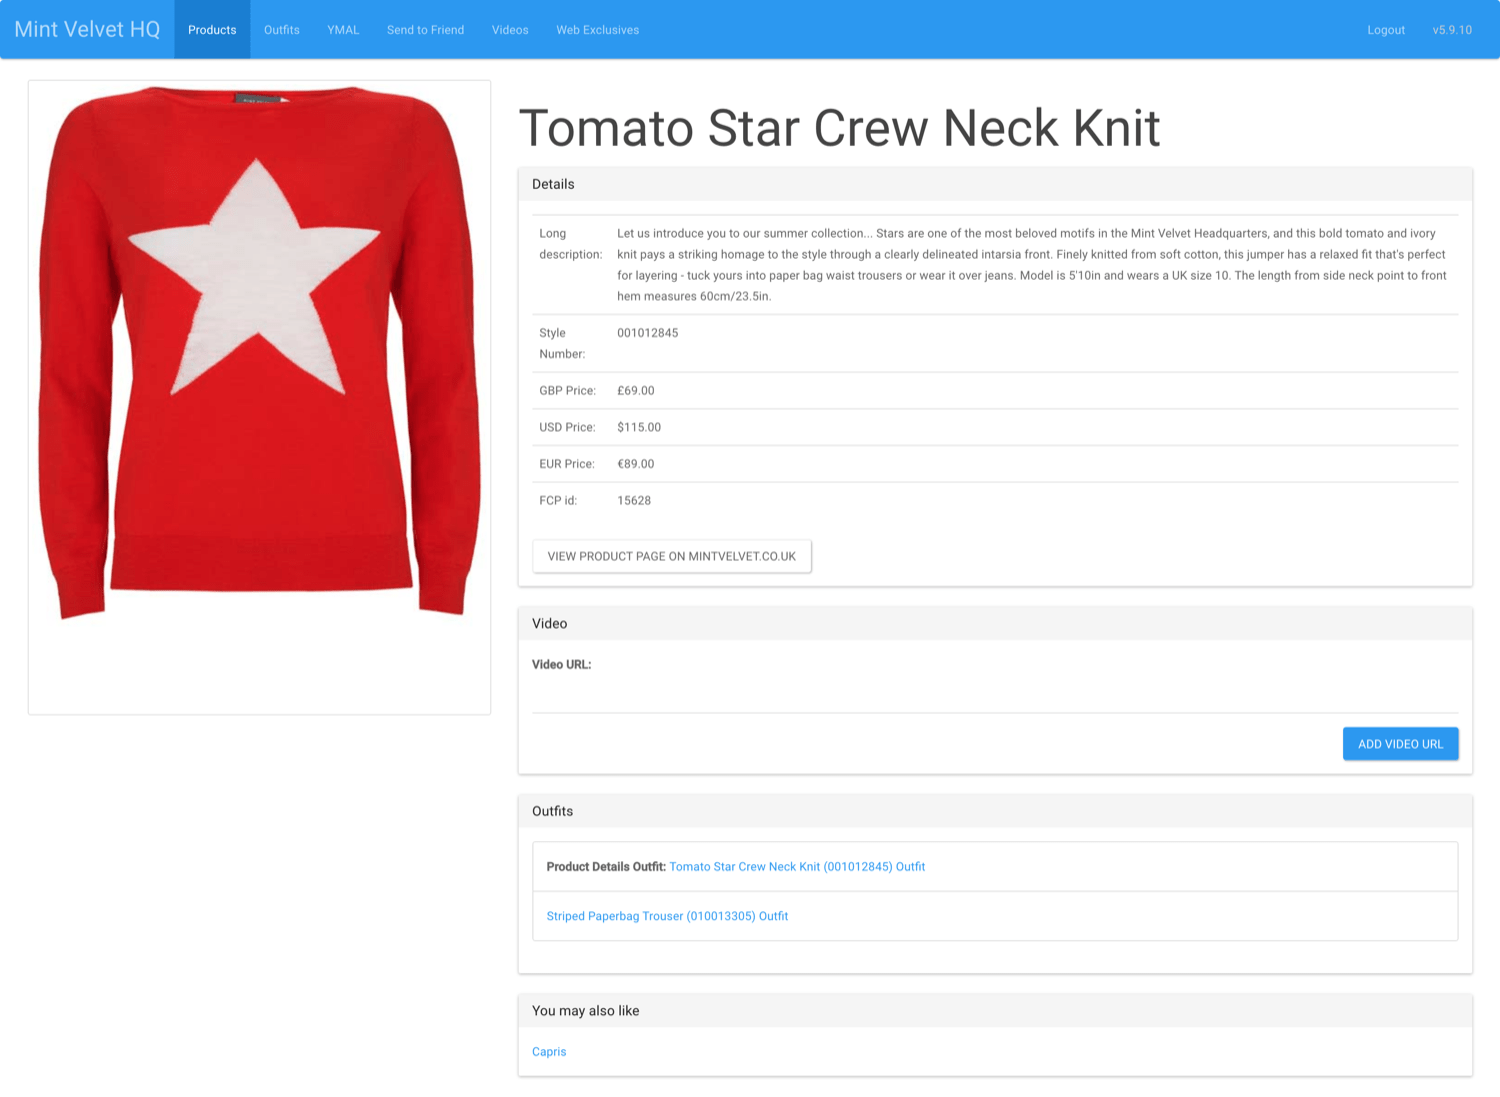
Task: Select the Products nav tab
Action: tap(212, 29)
